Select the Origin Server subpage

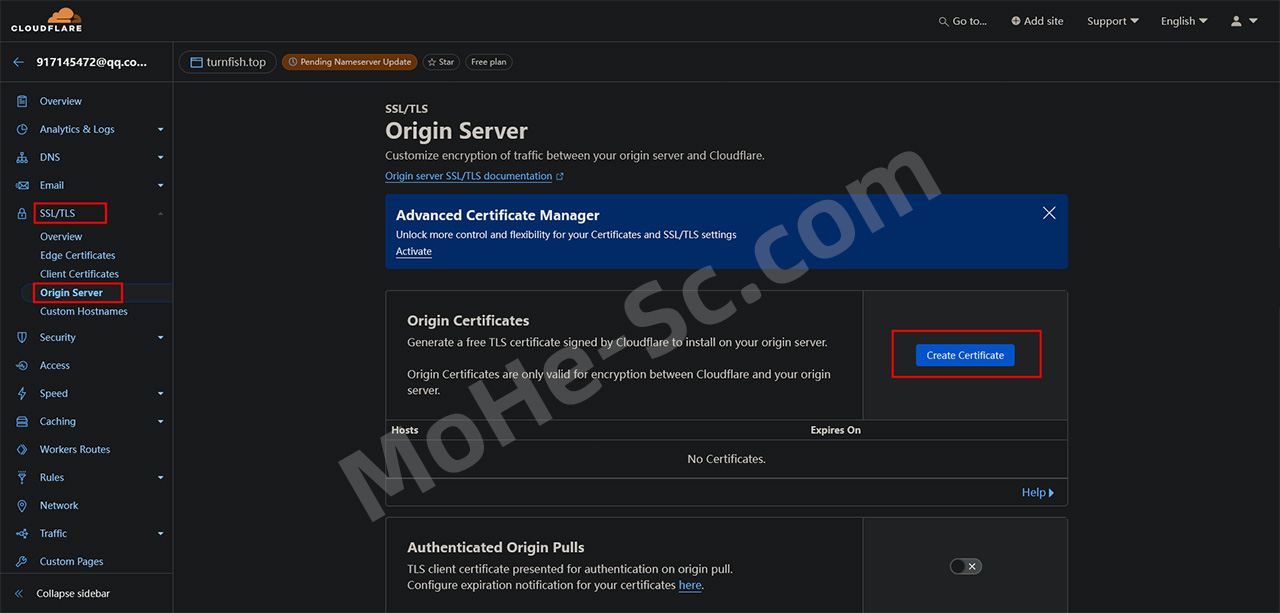(x=71, y=293)
